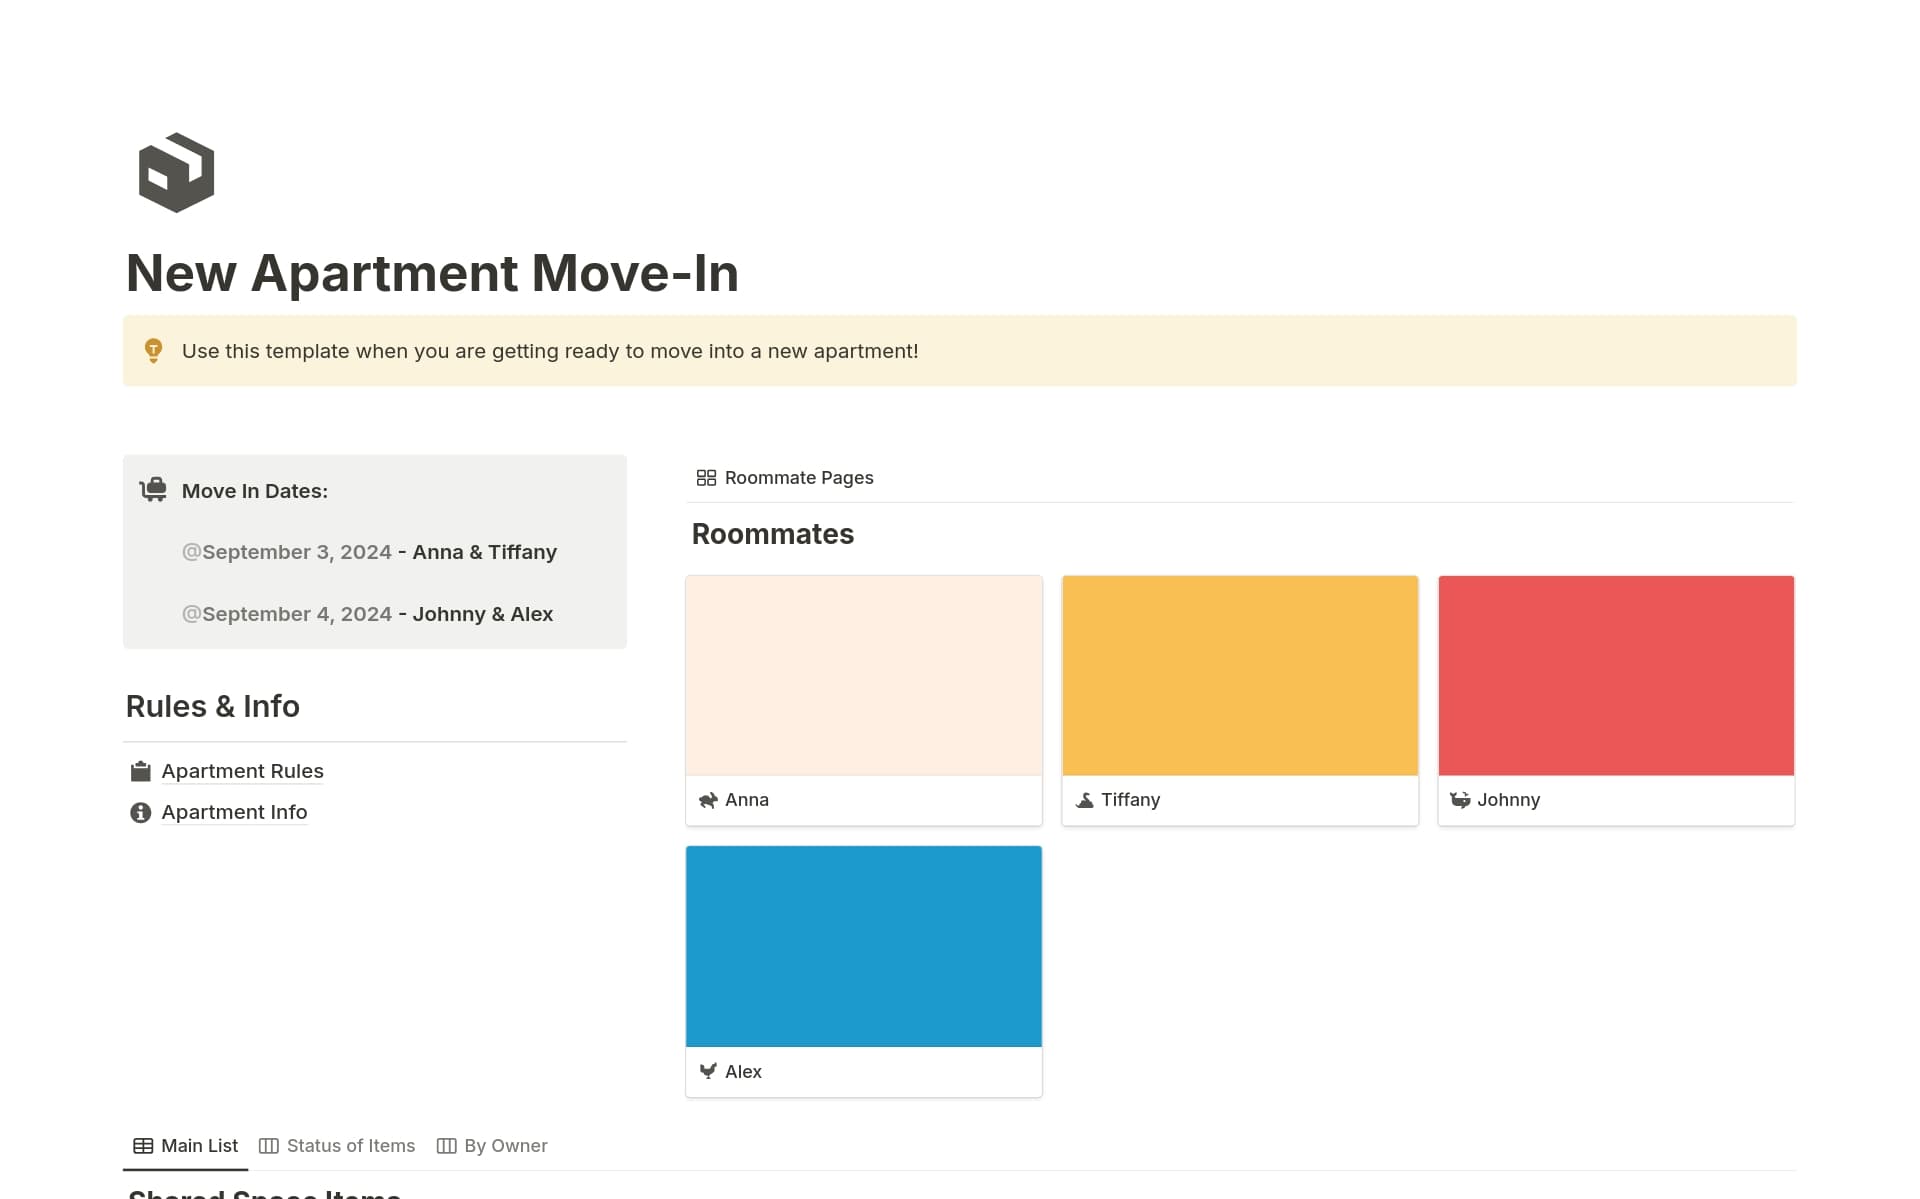Switch to the Main List tab
The image size is (1920, 1199).
[186, 1146]
